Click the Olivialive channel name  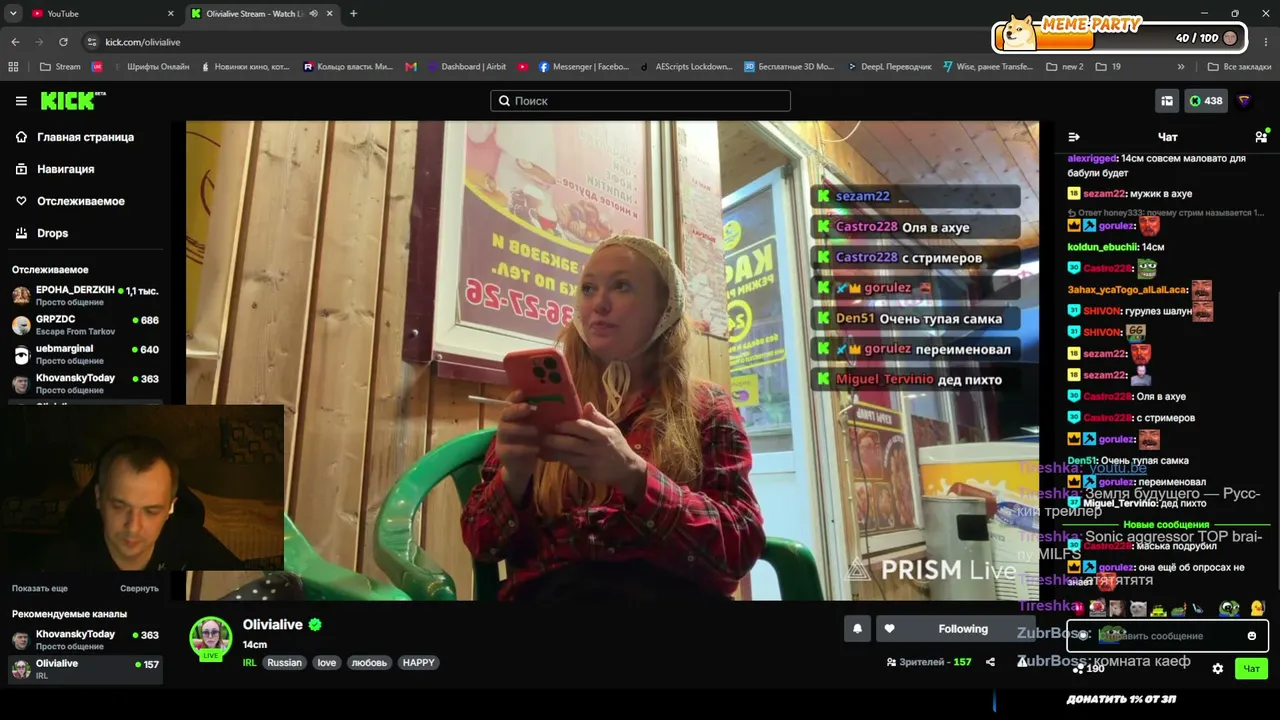point(272,625)
